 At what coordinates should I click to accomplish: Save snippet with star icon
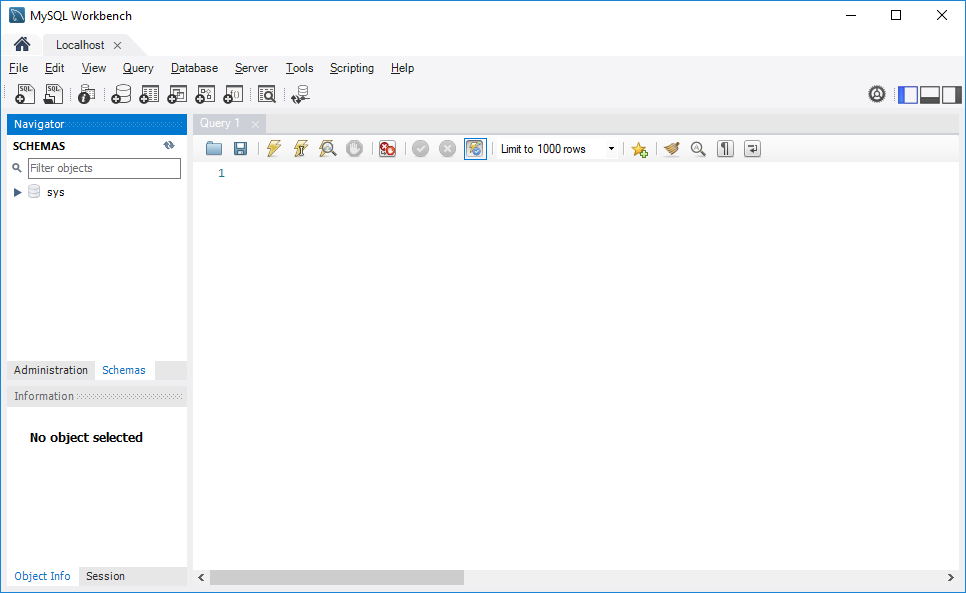639,149
